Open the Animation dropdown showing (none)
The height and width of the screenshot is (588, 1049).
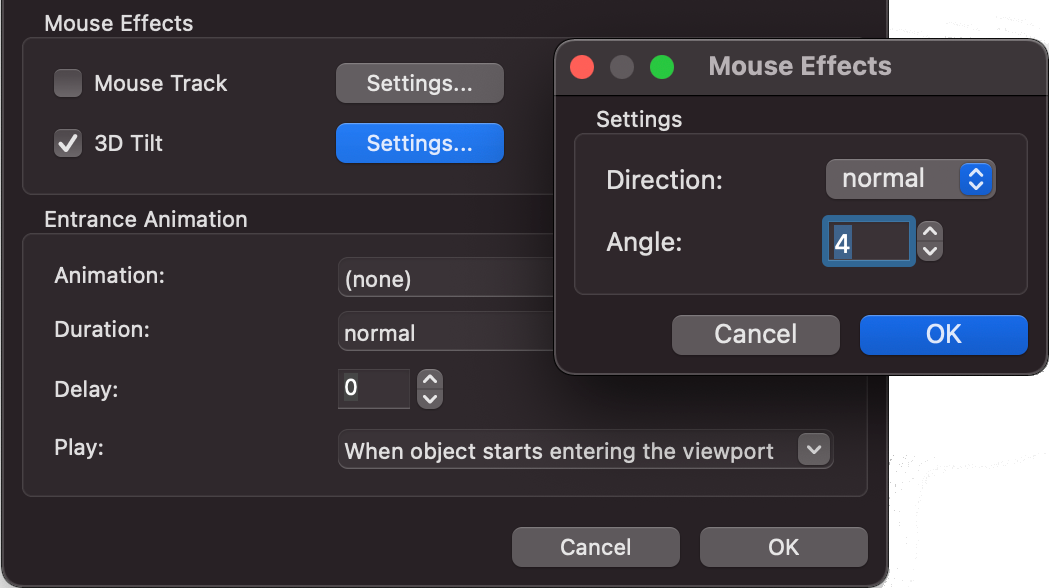pyautogui.click(x=446, y=279)
